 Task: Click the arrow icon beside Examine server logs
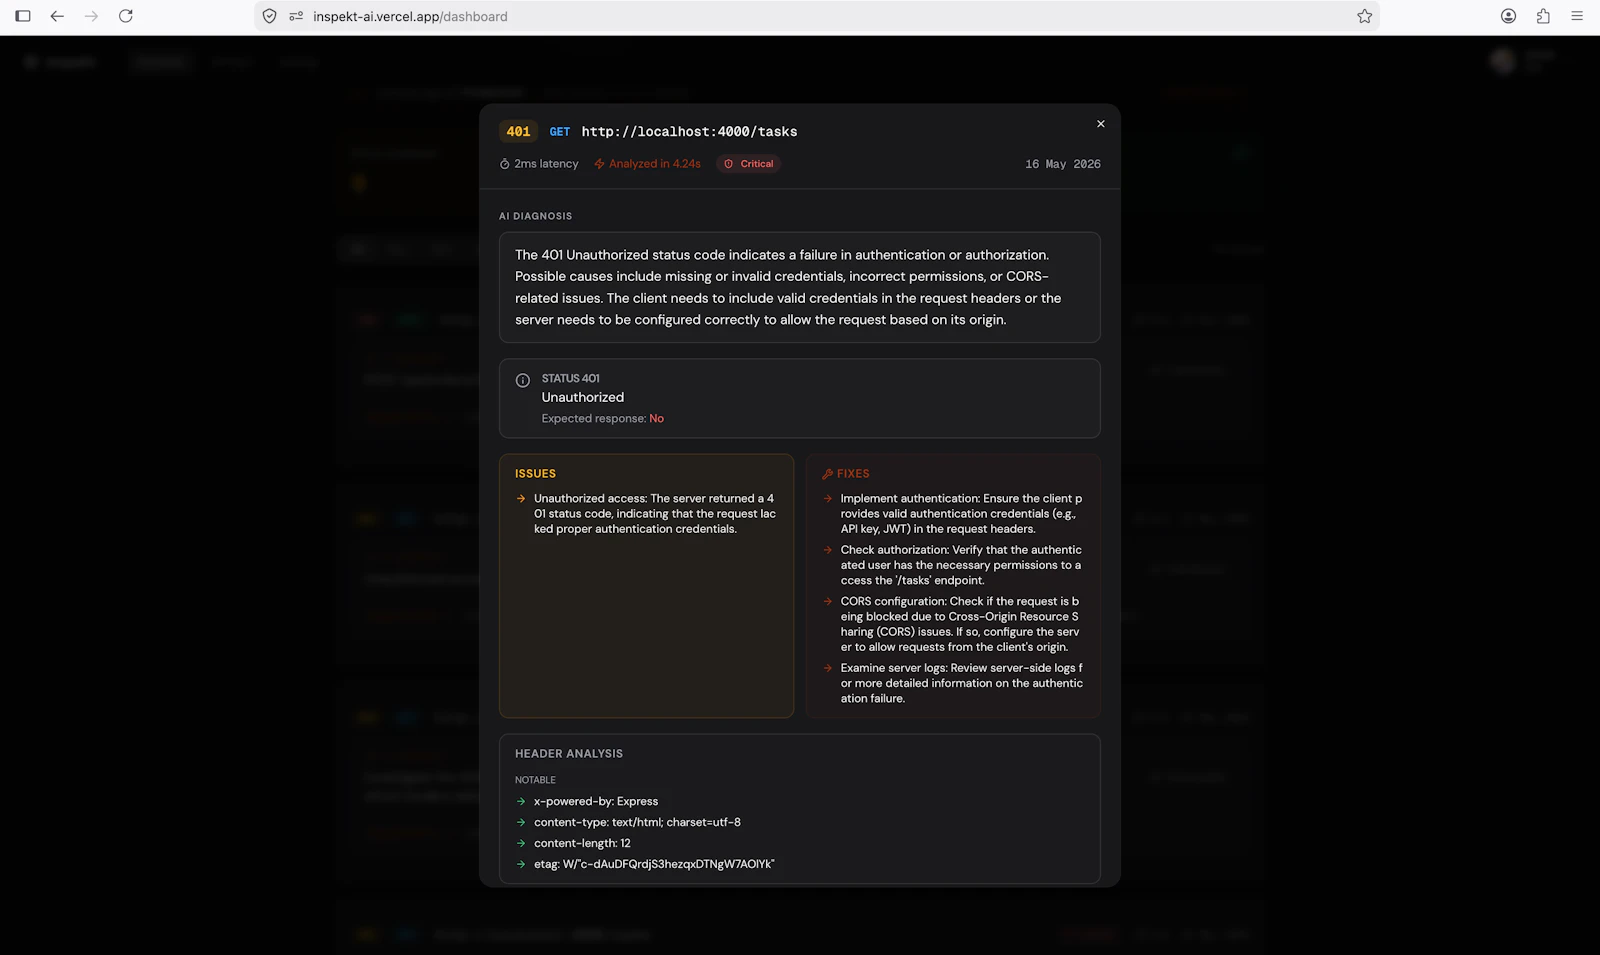click(828, 668)
